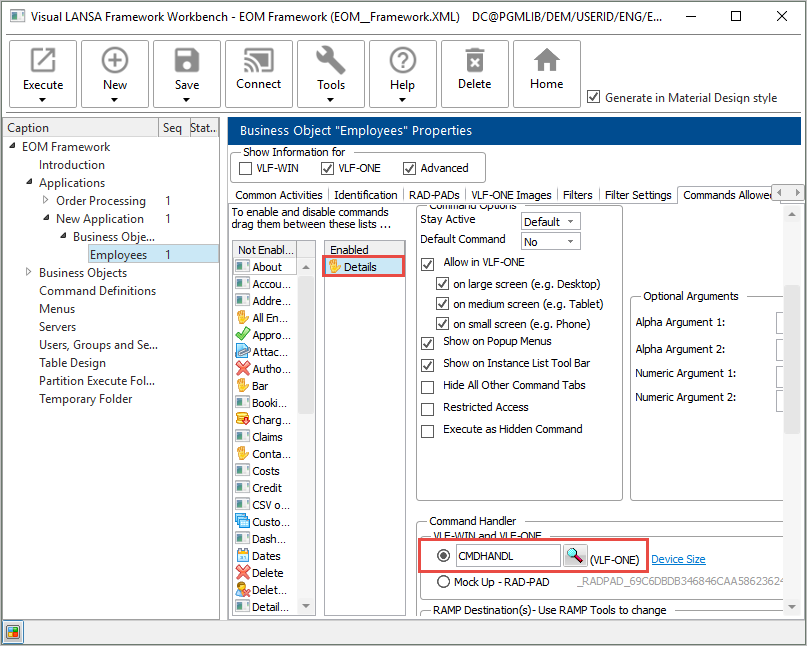Select the Delete red X command icon

tap(242, 572)
